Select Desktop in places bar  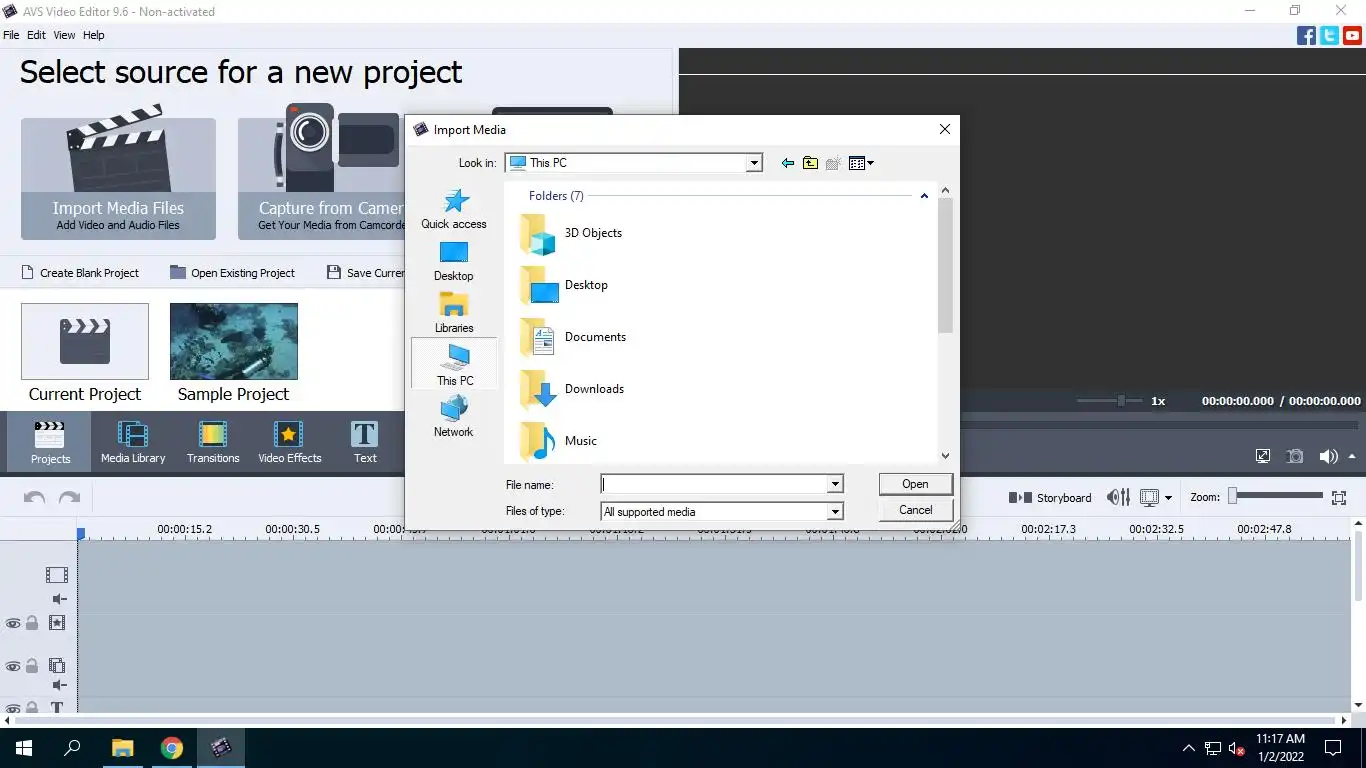coord(454,261)
